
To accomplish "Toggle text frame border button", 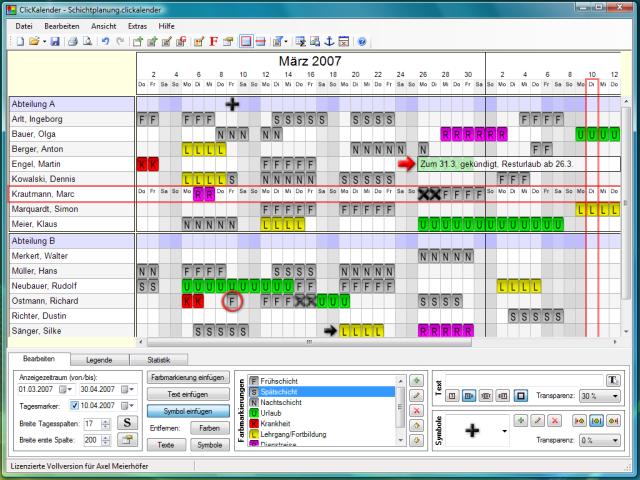I will pyautogui.click(x=521, y=396).
